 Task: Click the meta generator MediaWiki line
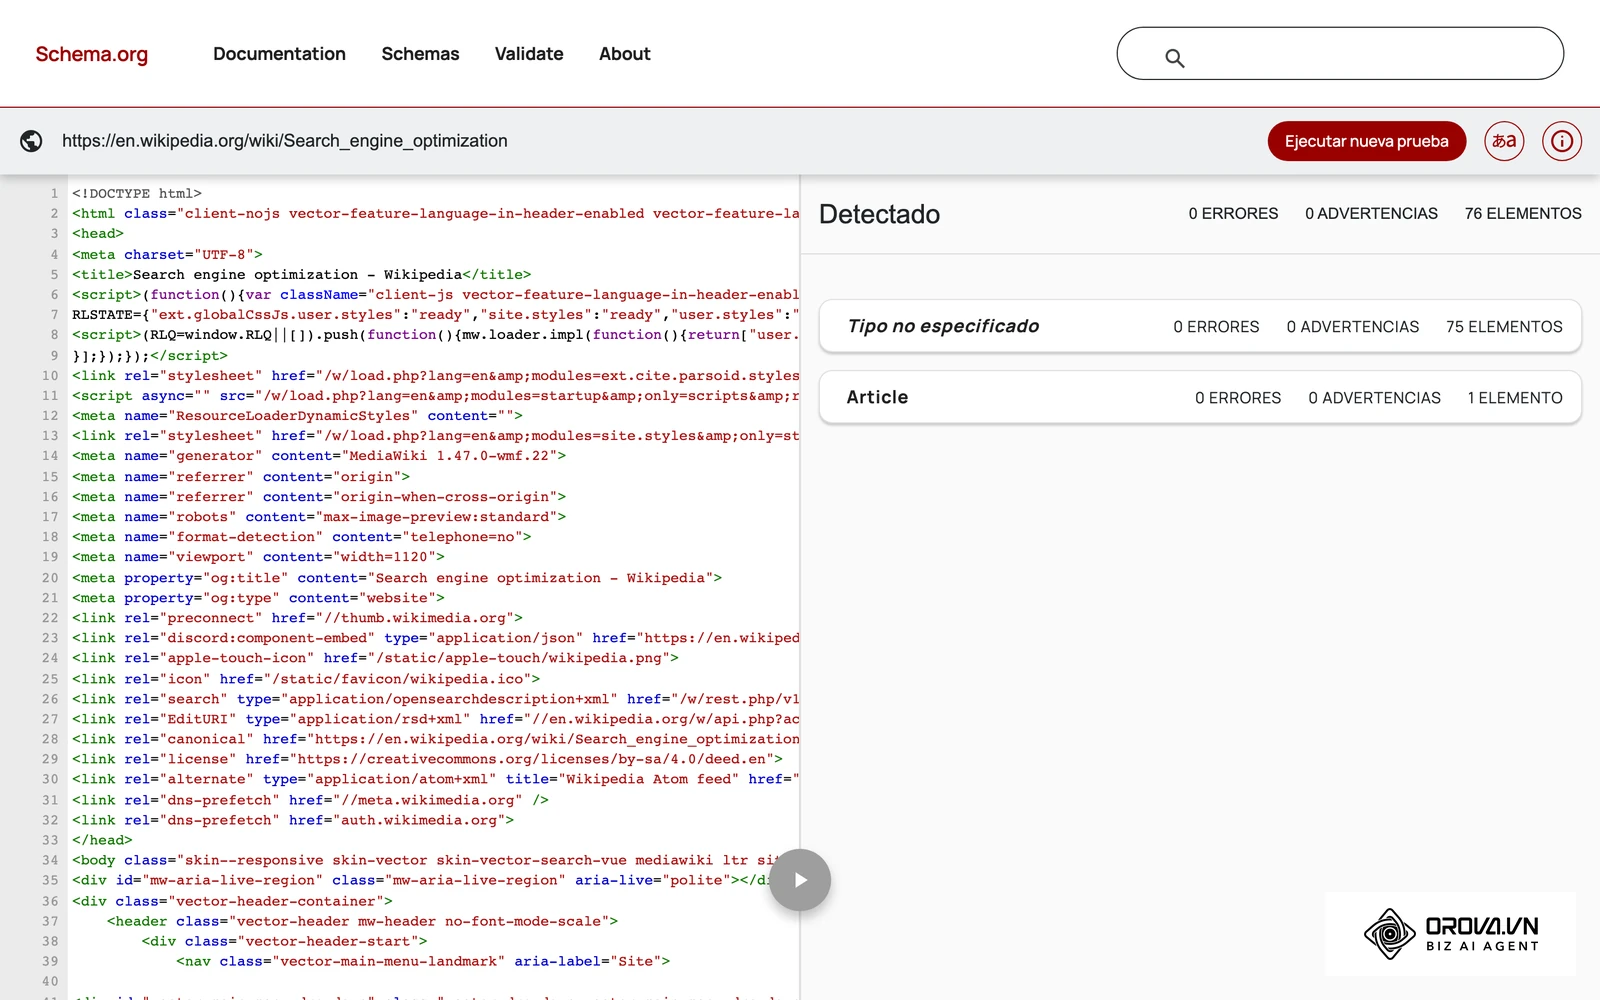pos(318,456)
